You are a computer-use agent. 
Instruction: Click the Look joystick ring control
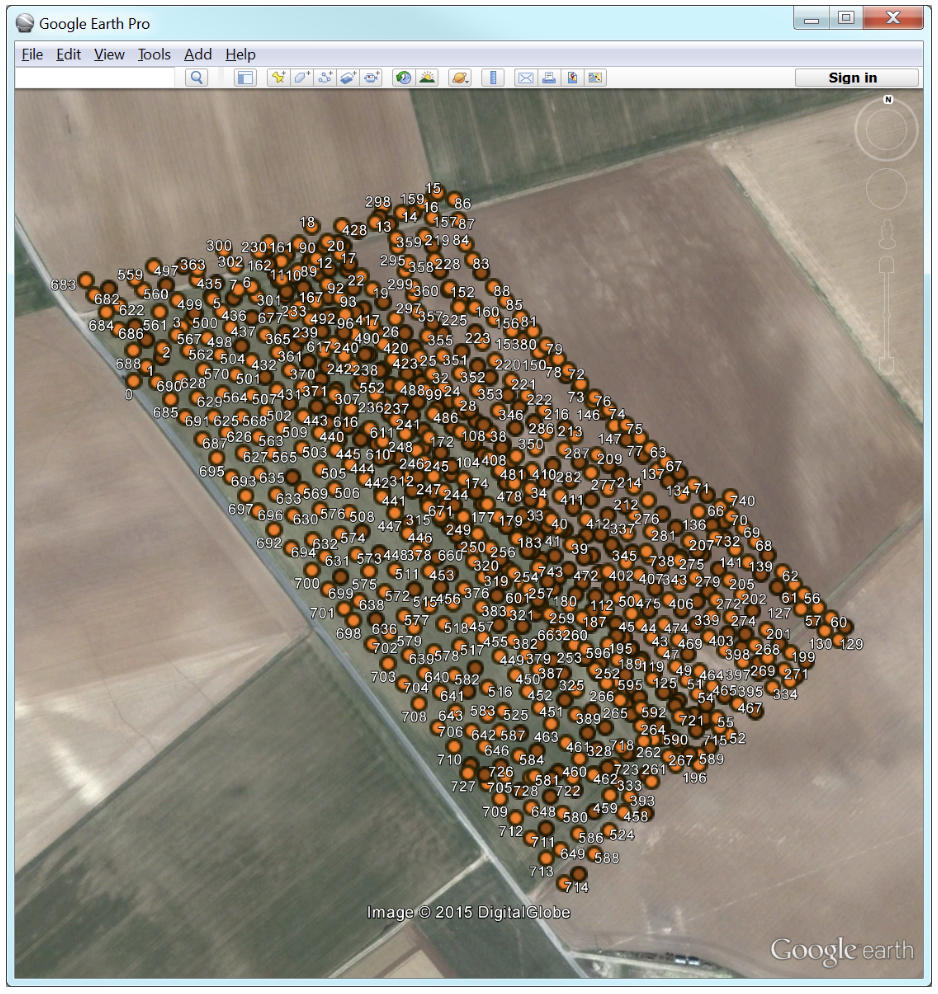[x=886, y=130]
